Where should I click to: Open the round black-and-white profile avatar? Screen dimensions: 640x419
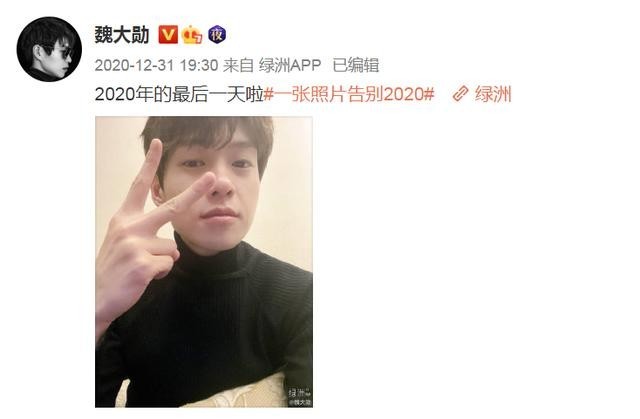point(49,49)
